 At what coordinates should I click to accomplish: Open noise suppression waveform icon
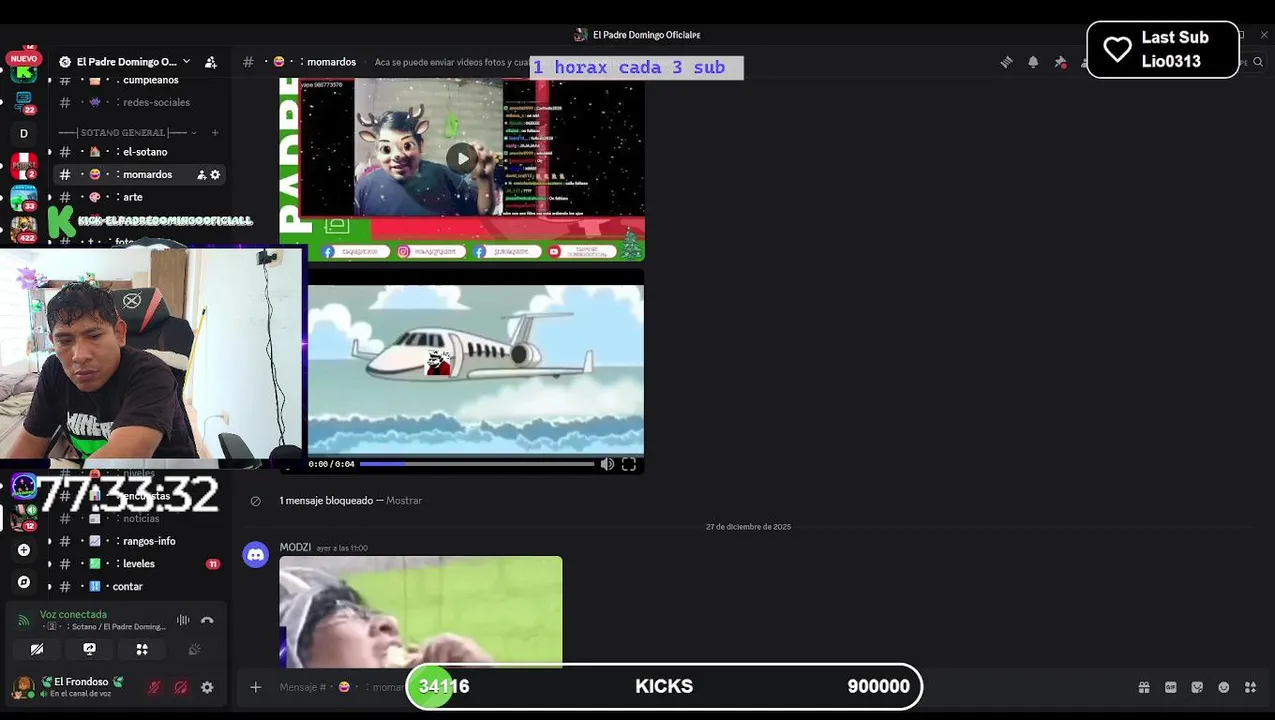[183, 620]
